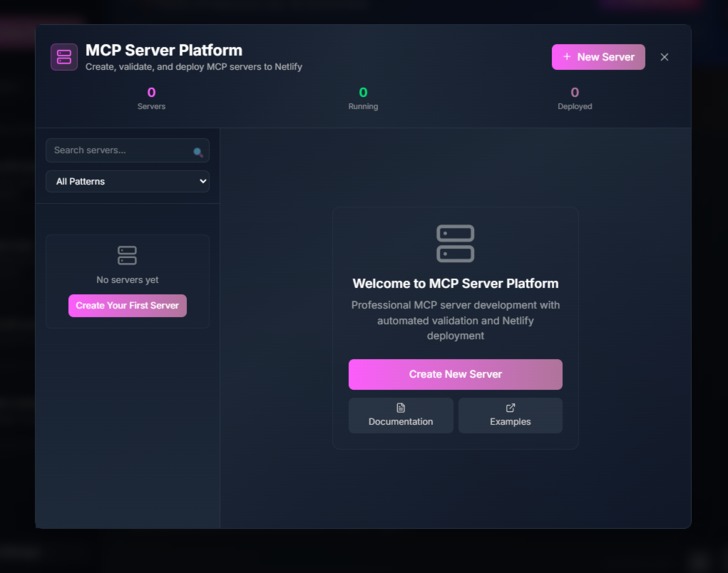The width and height of the screenshot is (728, 573).
Task: Open the Examples button
Action: pyautogui.click(x=510, y=415)
